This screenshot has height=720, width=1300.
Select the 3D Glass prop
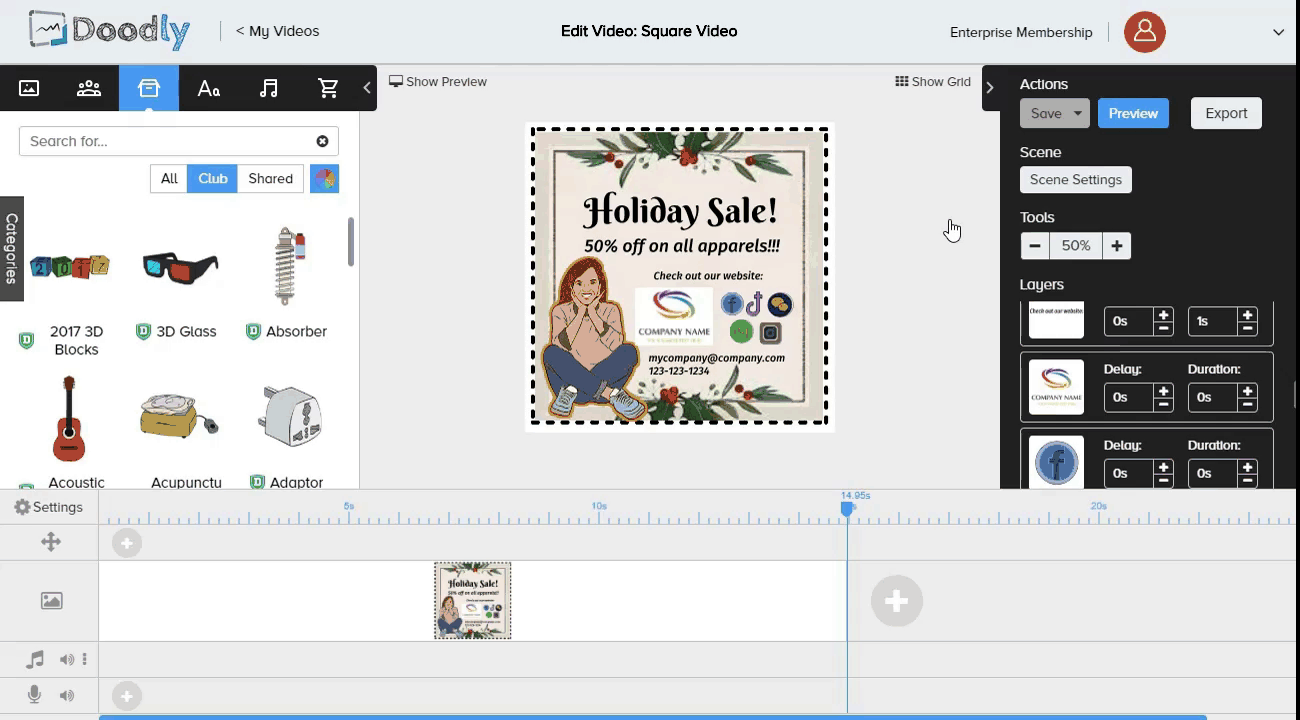point(180,267)
